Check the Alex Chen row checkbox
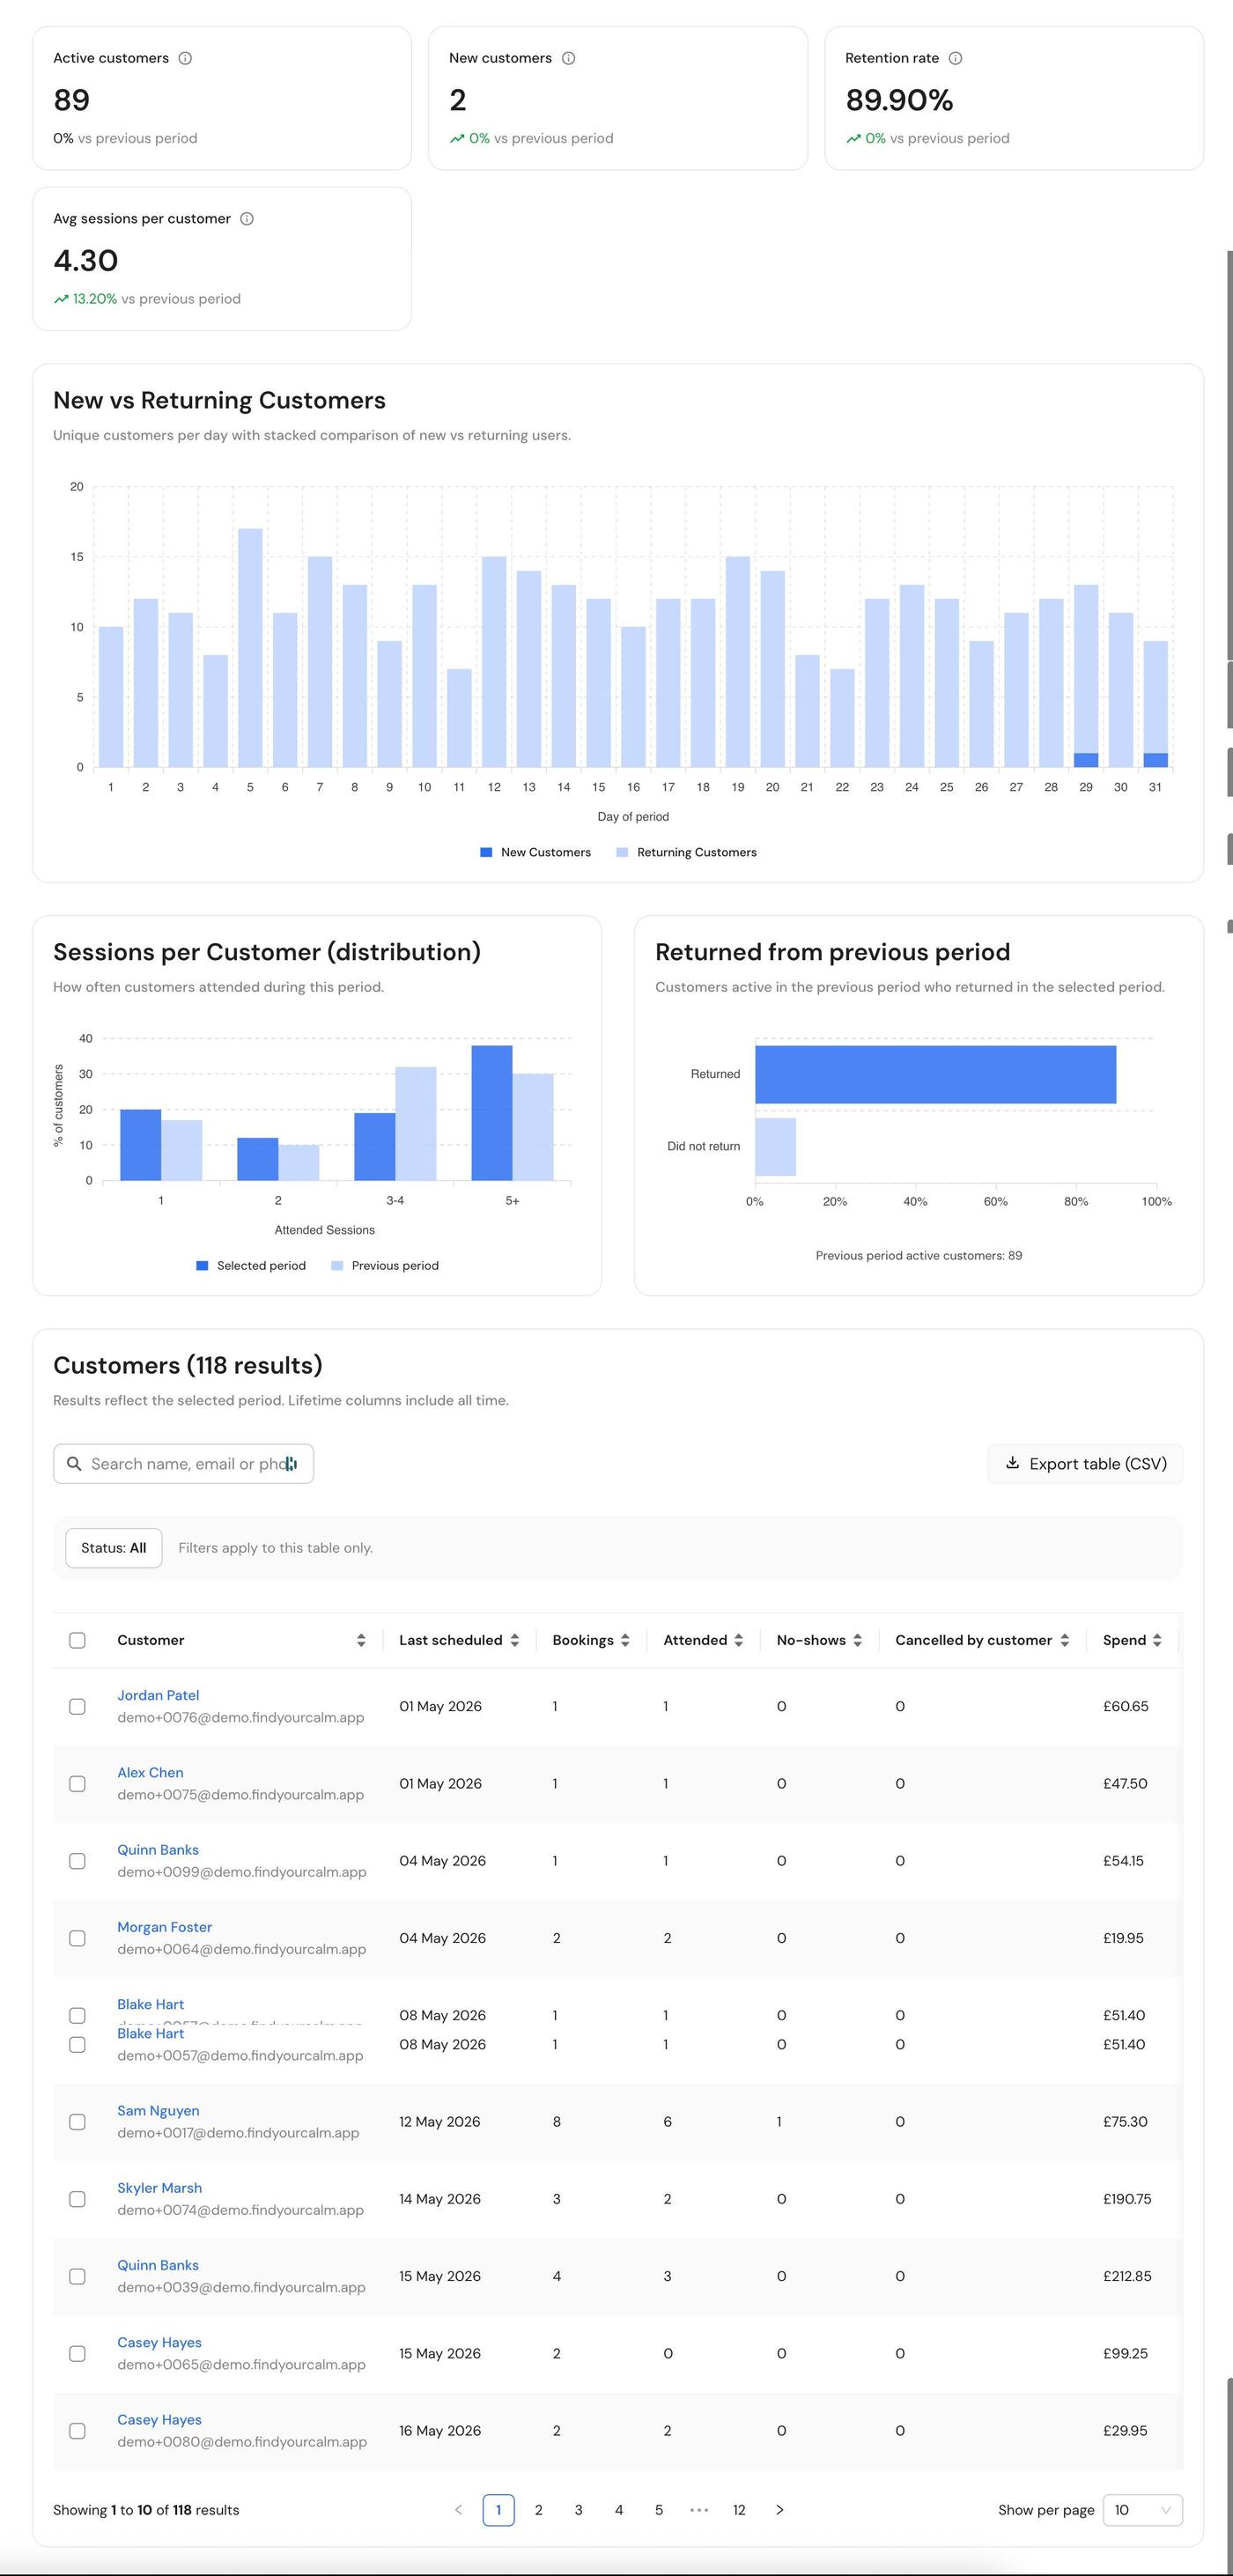This screenshot has width=1233, height=2576. coord(77,1784)
